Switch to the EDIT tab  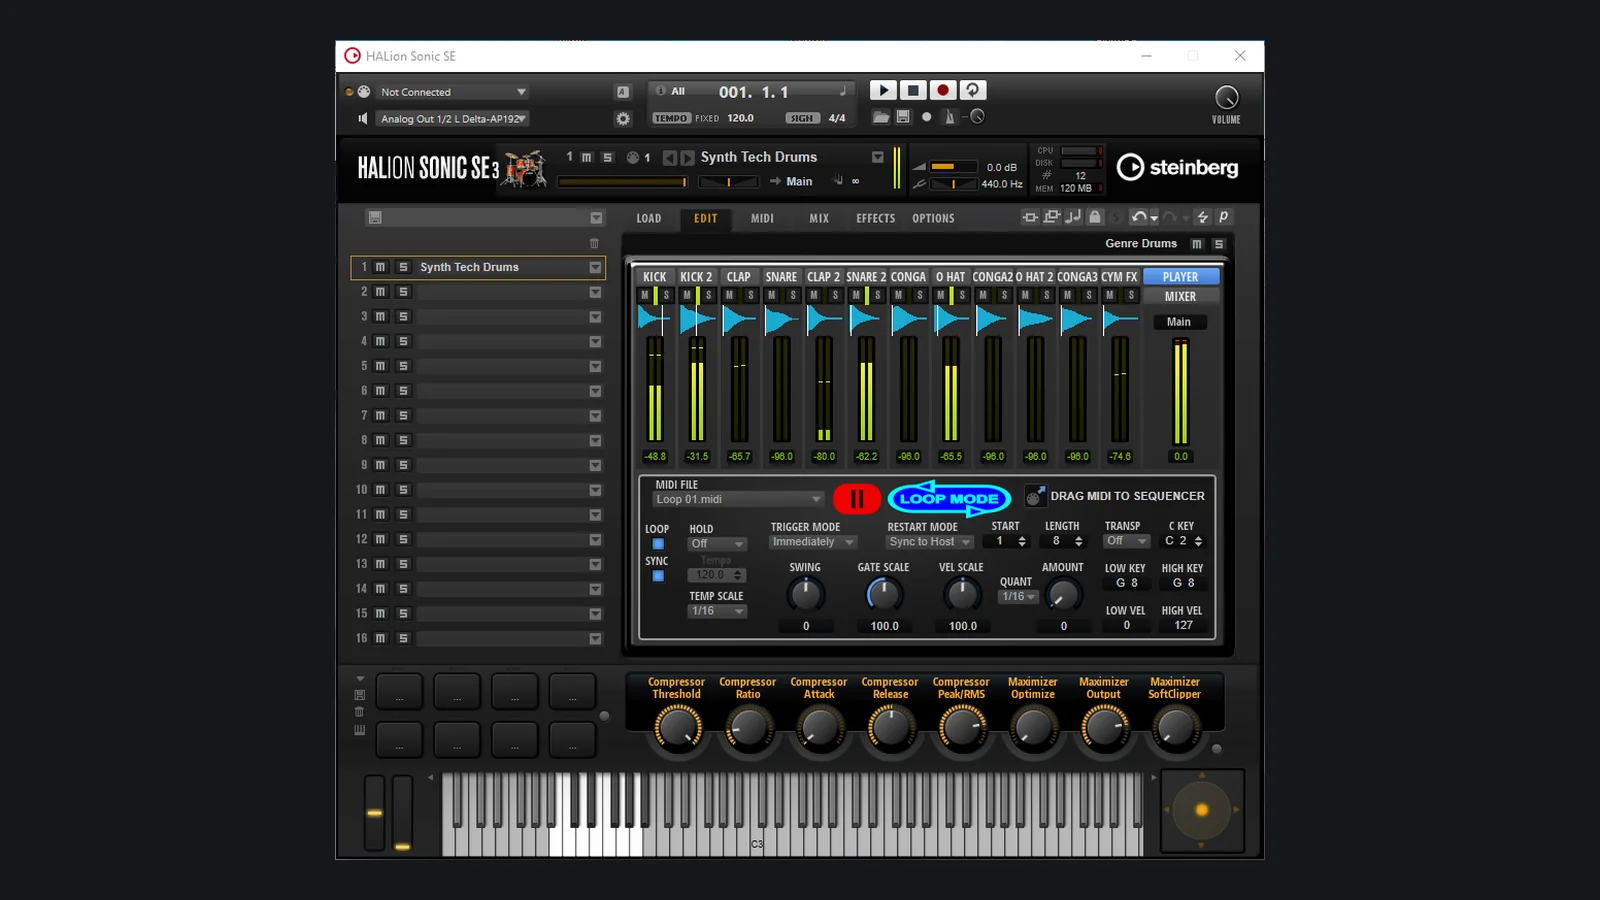pyautogui.click(x=706, y=218)
